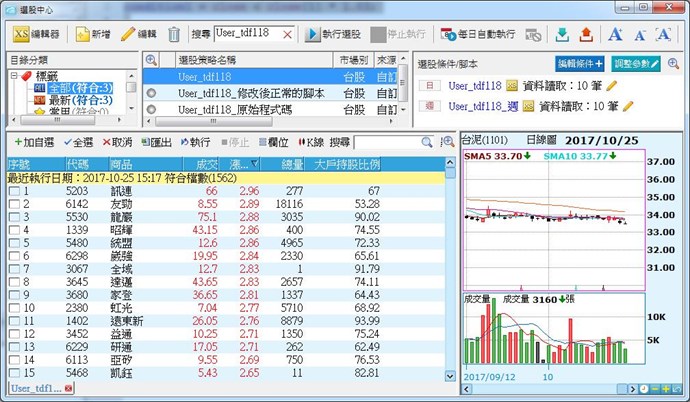Collapse the 標籤 tree node
The width and height of the screenshot is (690, 402).
pos(13,75)
